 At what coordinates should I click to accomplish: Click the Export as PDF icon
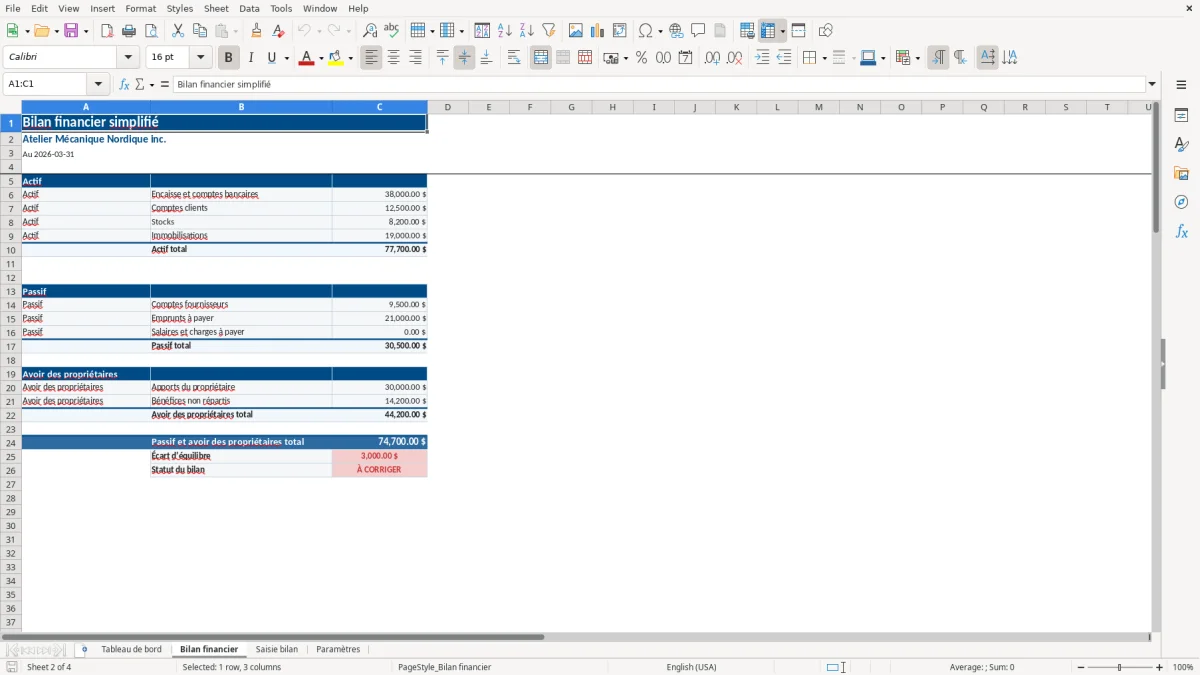pos(107,31)
